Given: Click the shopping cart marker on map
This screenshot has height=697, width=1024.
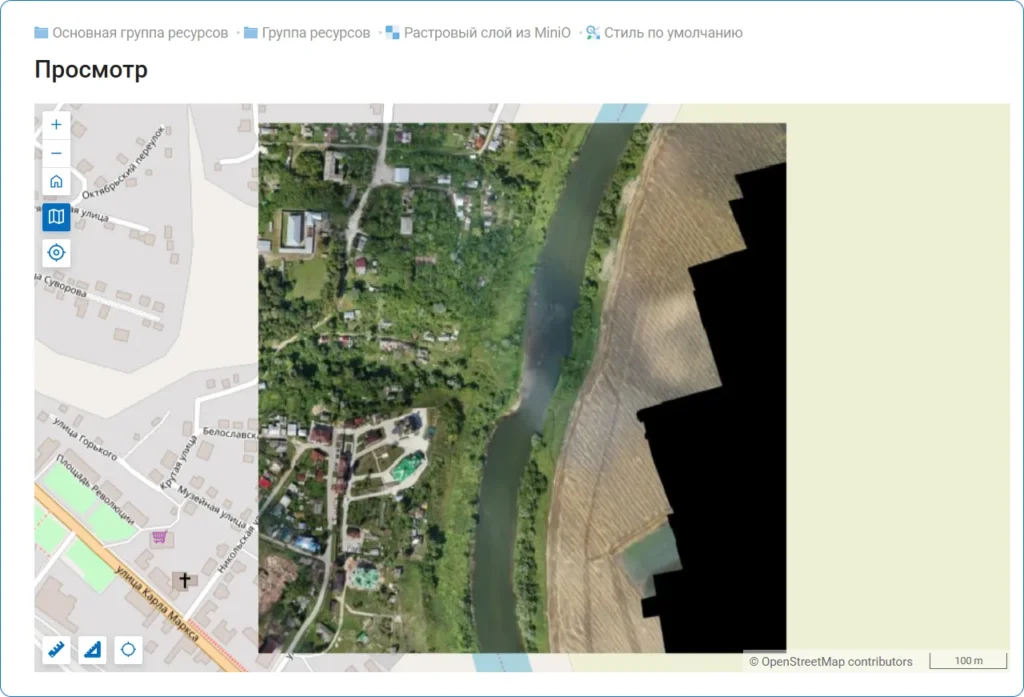Looking at the screenshot, I should [x=159, y=537].
